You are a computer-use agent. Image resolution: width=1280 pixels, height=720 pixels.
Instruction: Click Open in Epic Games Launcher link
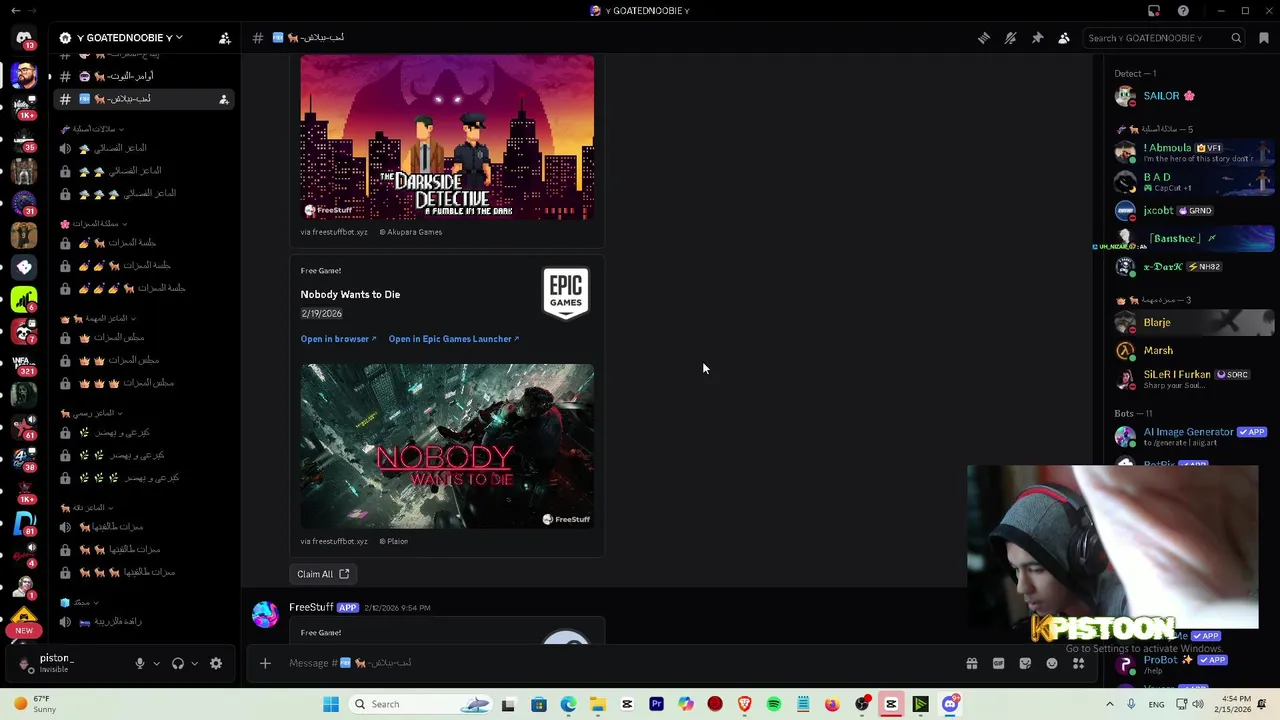tap(454, 339)
